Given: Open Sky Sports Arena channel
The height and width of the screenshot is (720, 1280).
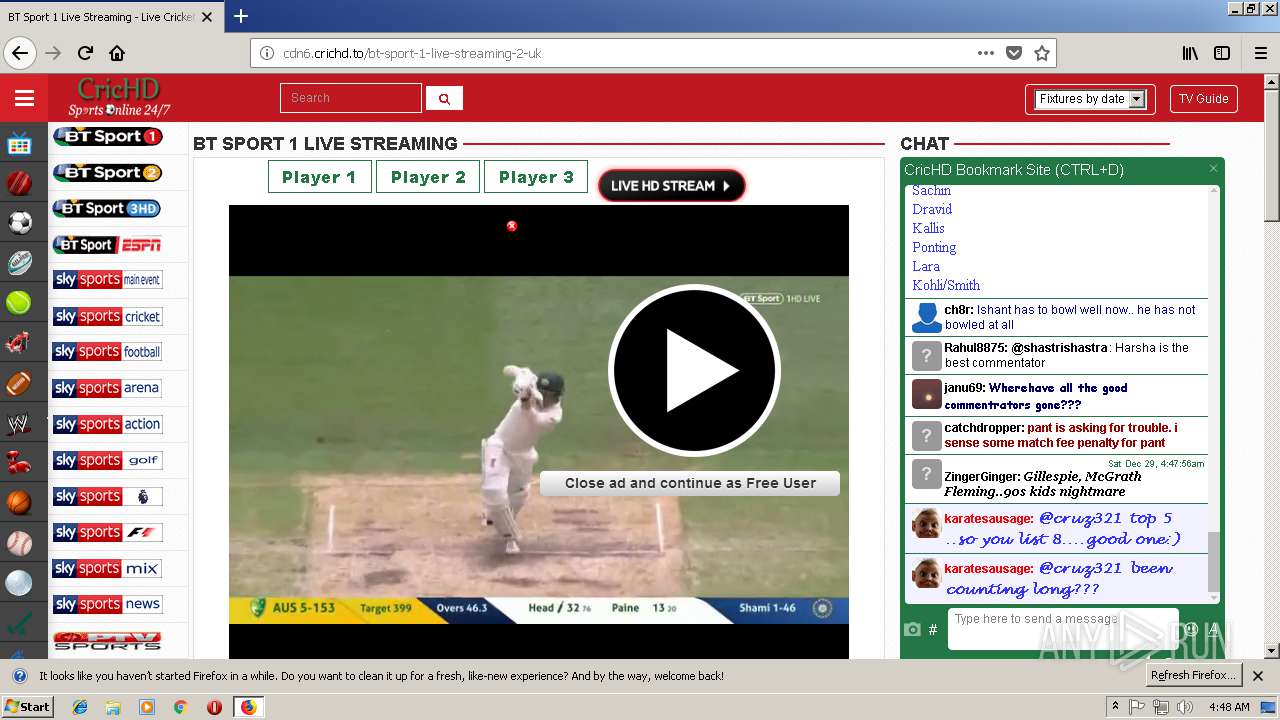Looking at the screenshot, I should (107, 388).
